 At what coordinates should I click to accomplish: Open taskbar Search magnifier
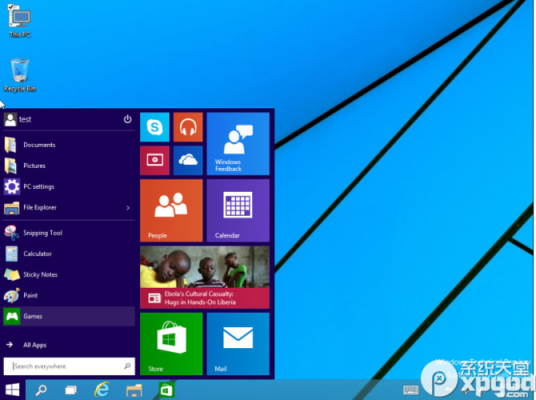(x=41, y=390)
